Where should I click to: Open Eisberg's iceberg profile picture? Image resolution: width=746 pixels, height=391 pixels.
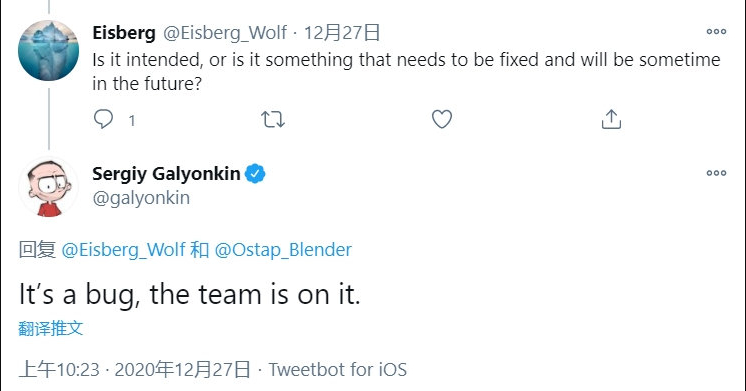pos(49,50)
